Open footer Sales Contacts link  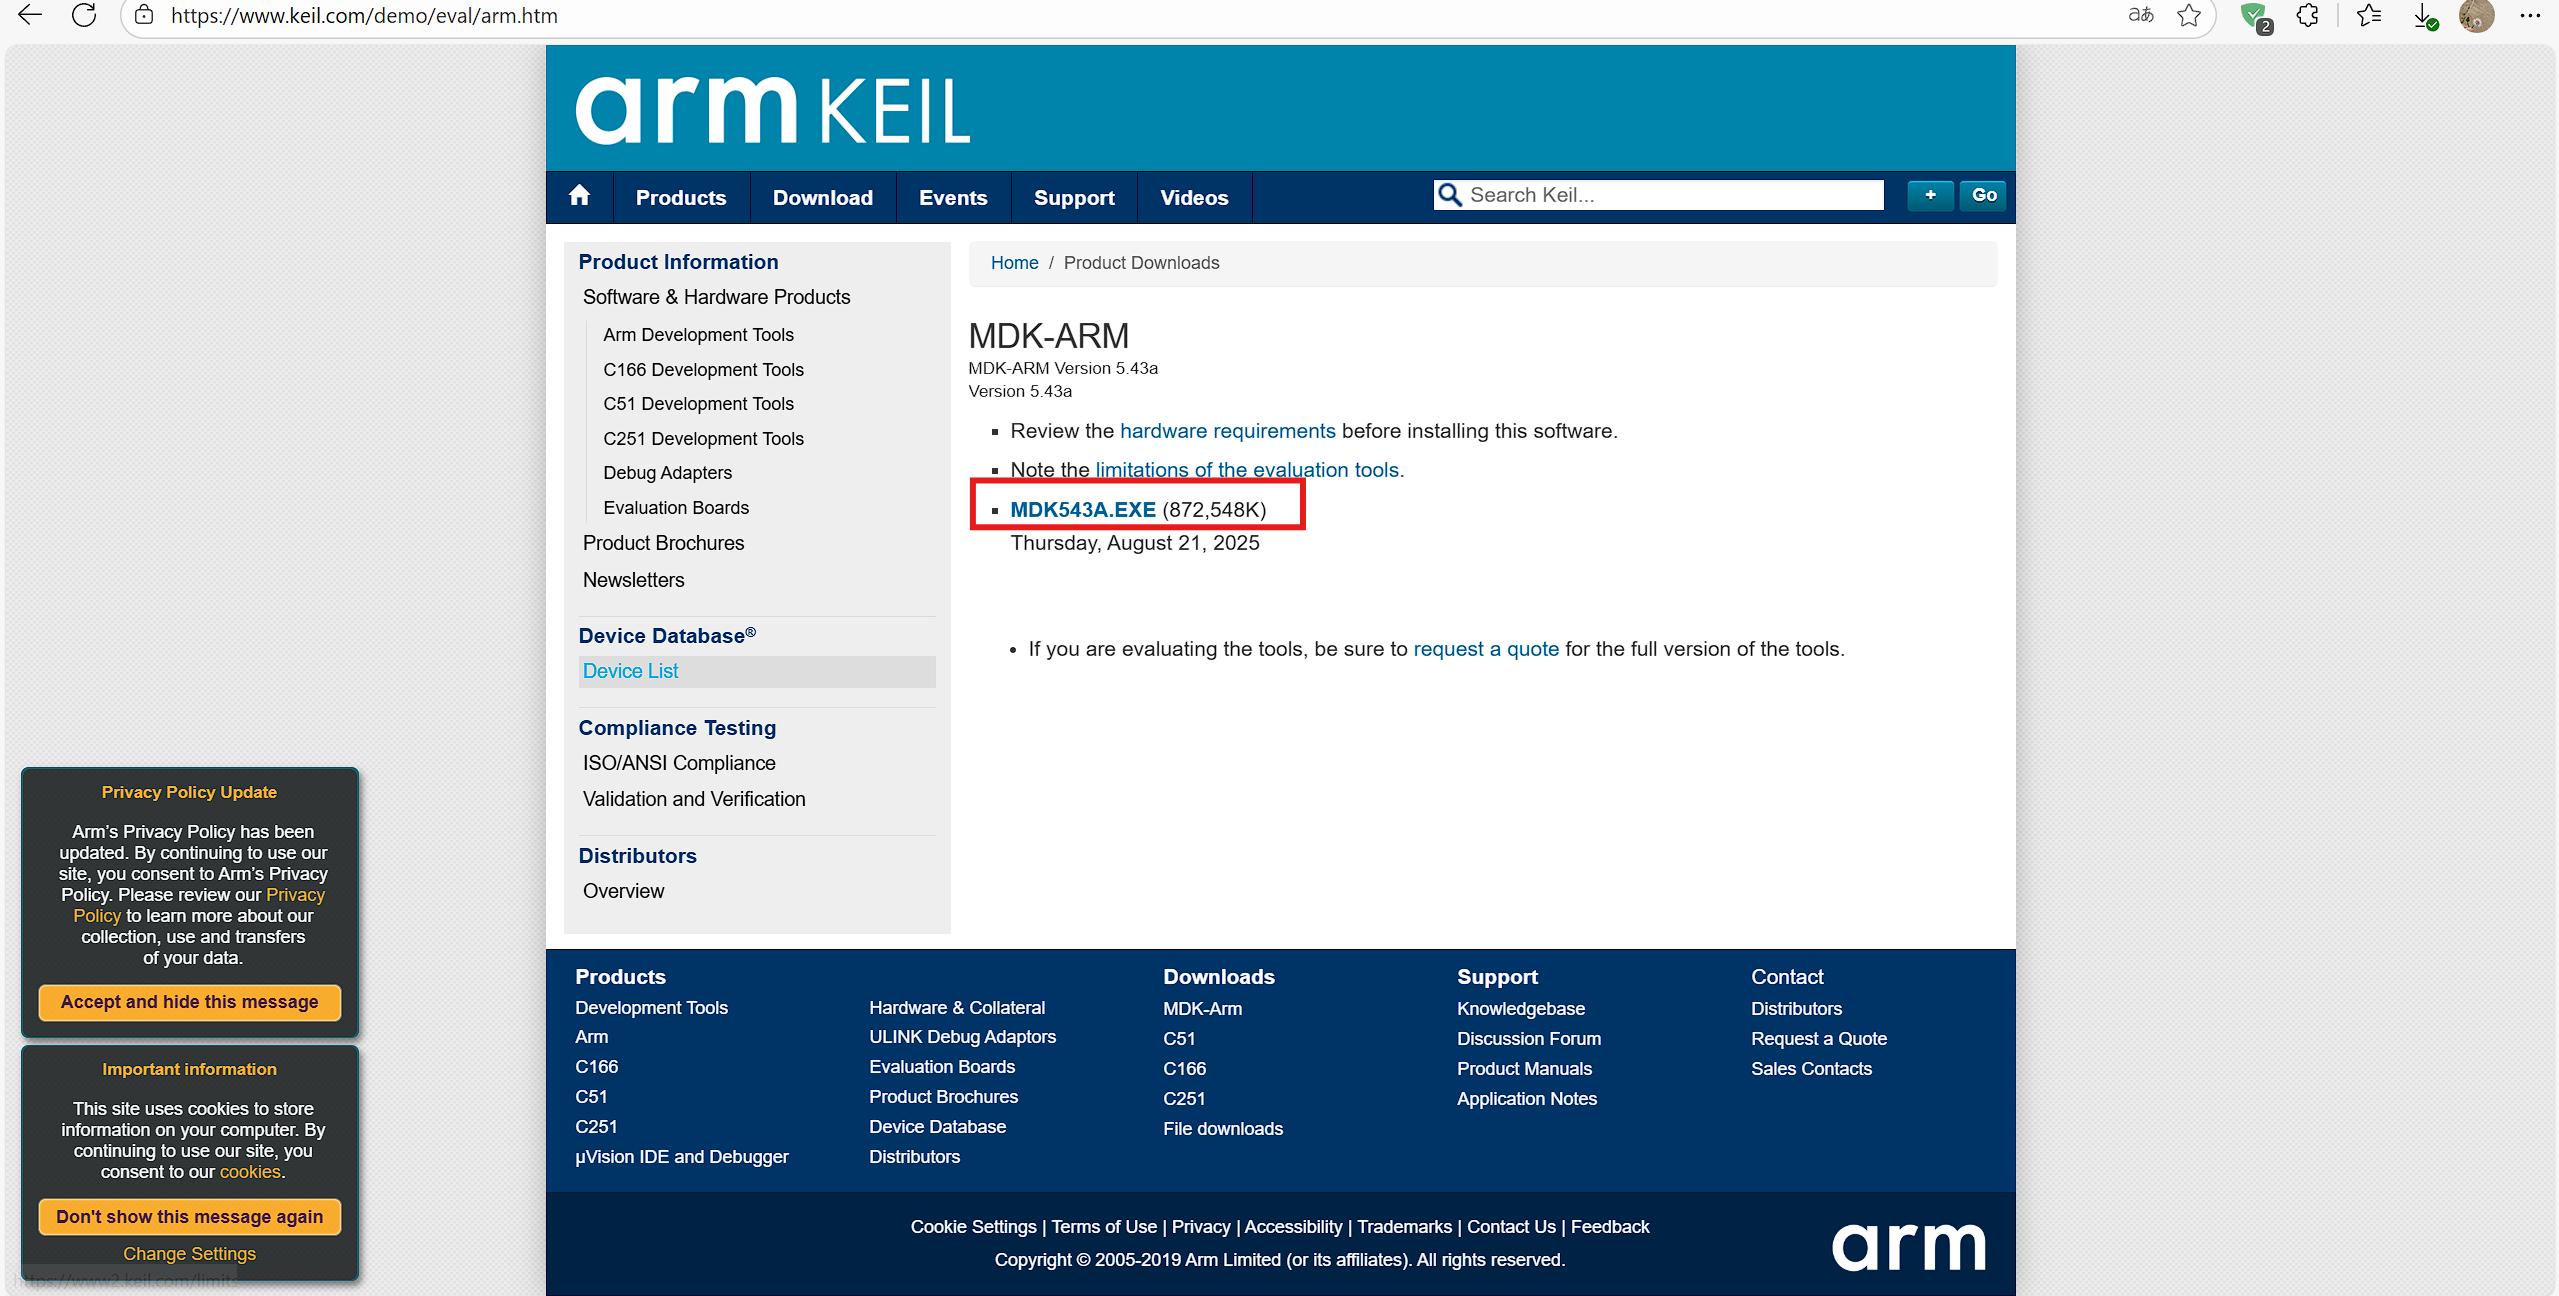[1811, 1069]
